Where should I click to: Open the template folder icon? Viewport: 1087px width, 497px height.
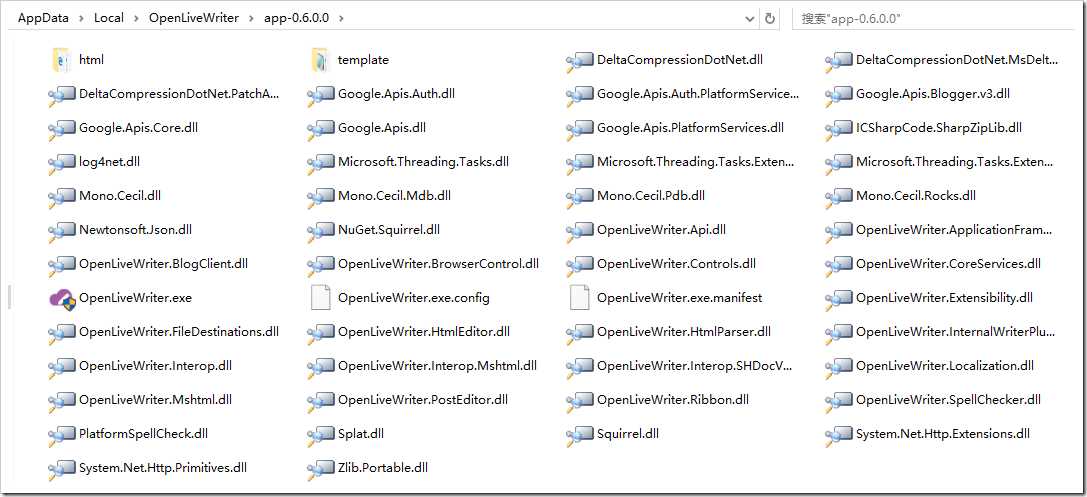(x=320, y=60)
